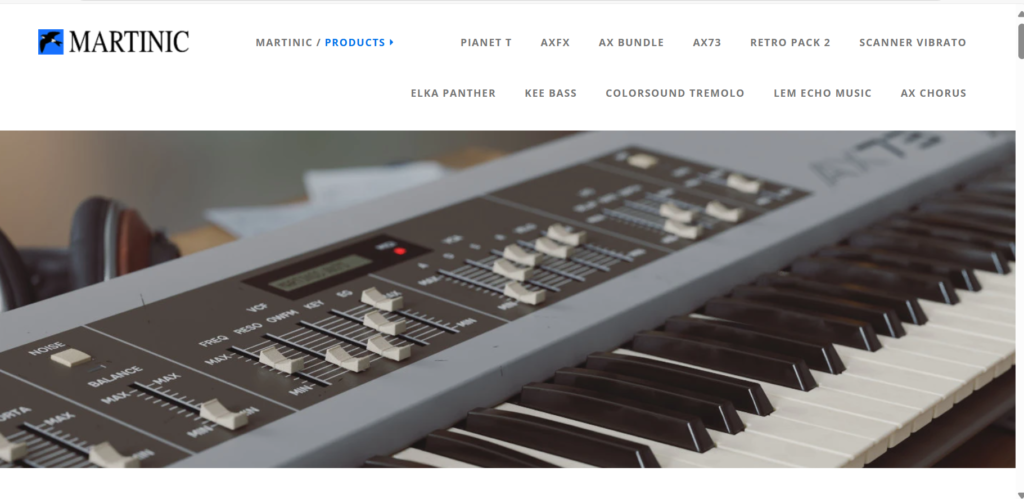Click the page vertical scrollbar thumb
Viewport: 1024px width, 499px height.
pyautogui.click(x=1020, y=40)
